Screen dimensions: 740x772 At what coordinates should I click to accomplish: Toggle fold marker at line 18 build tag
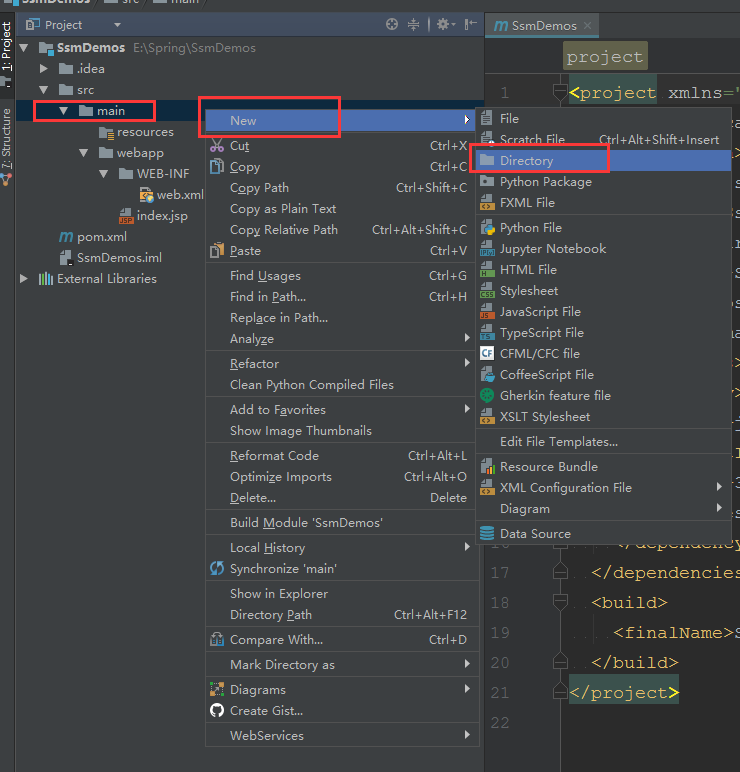click(560, 602)
